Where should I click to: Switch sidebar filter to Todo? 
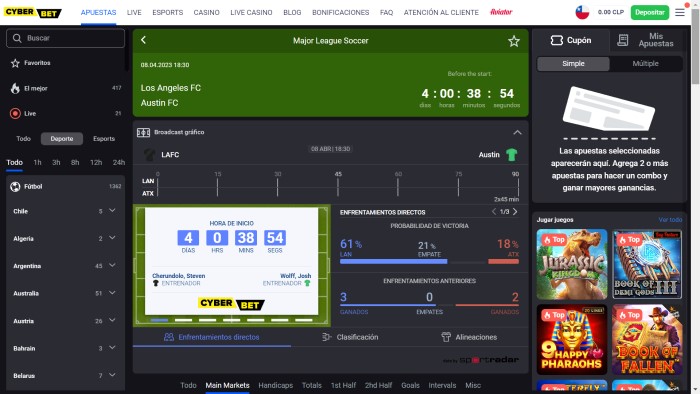(x=24, y=139)
